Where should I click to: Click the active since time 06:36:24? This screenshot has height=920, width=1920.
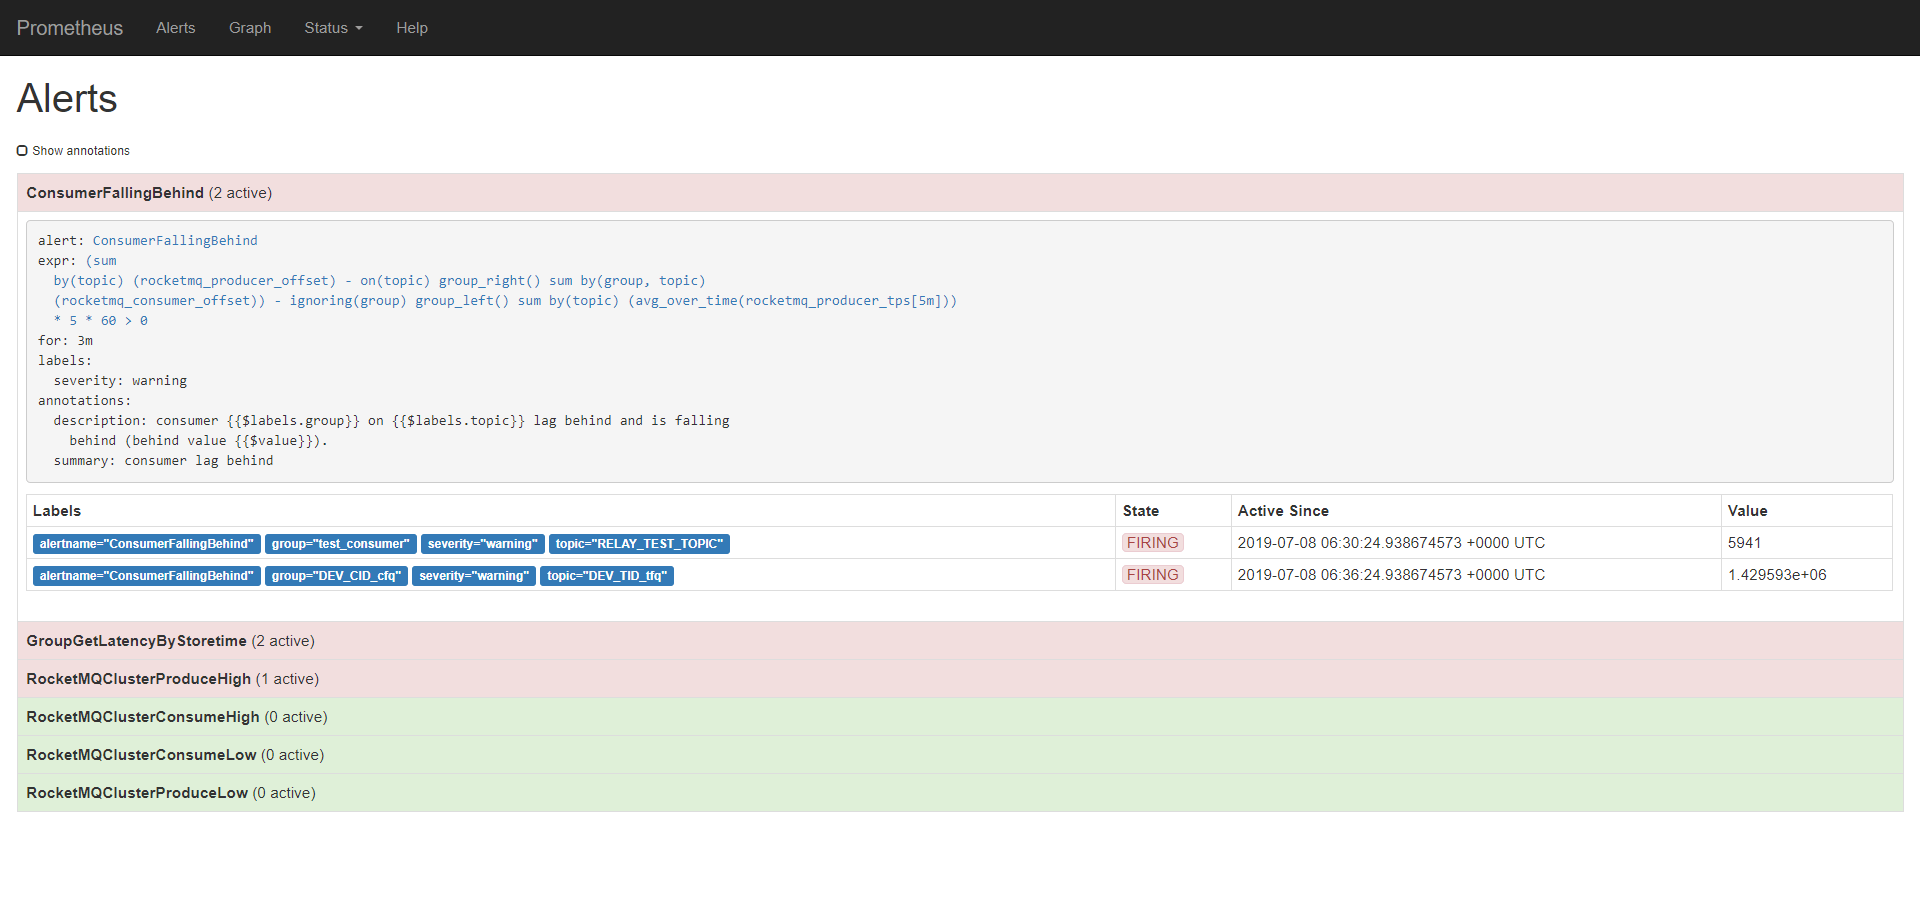coord(1391,575)
